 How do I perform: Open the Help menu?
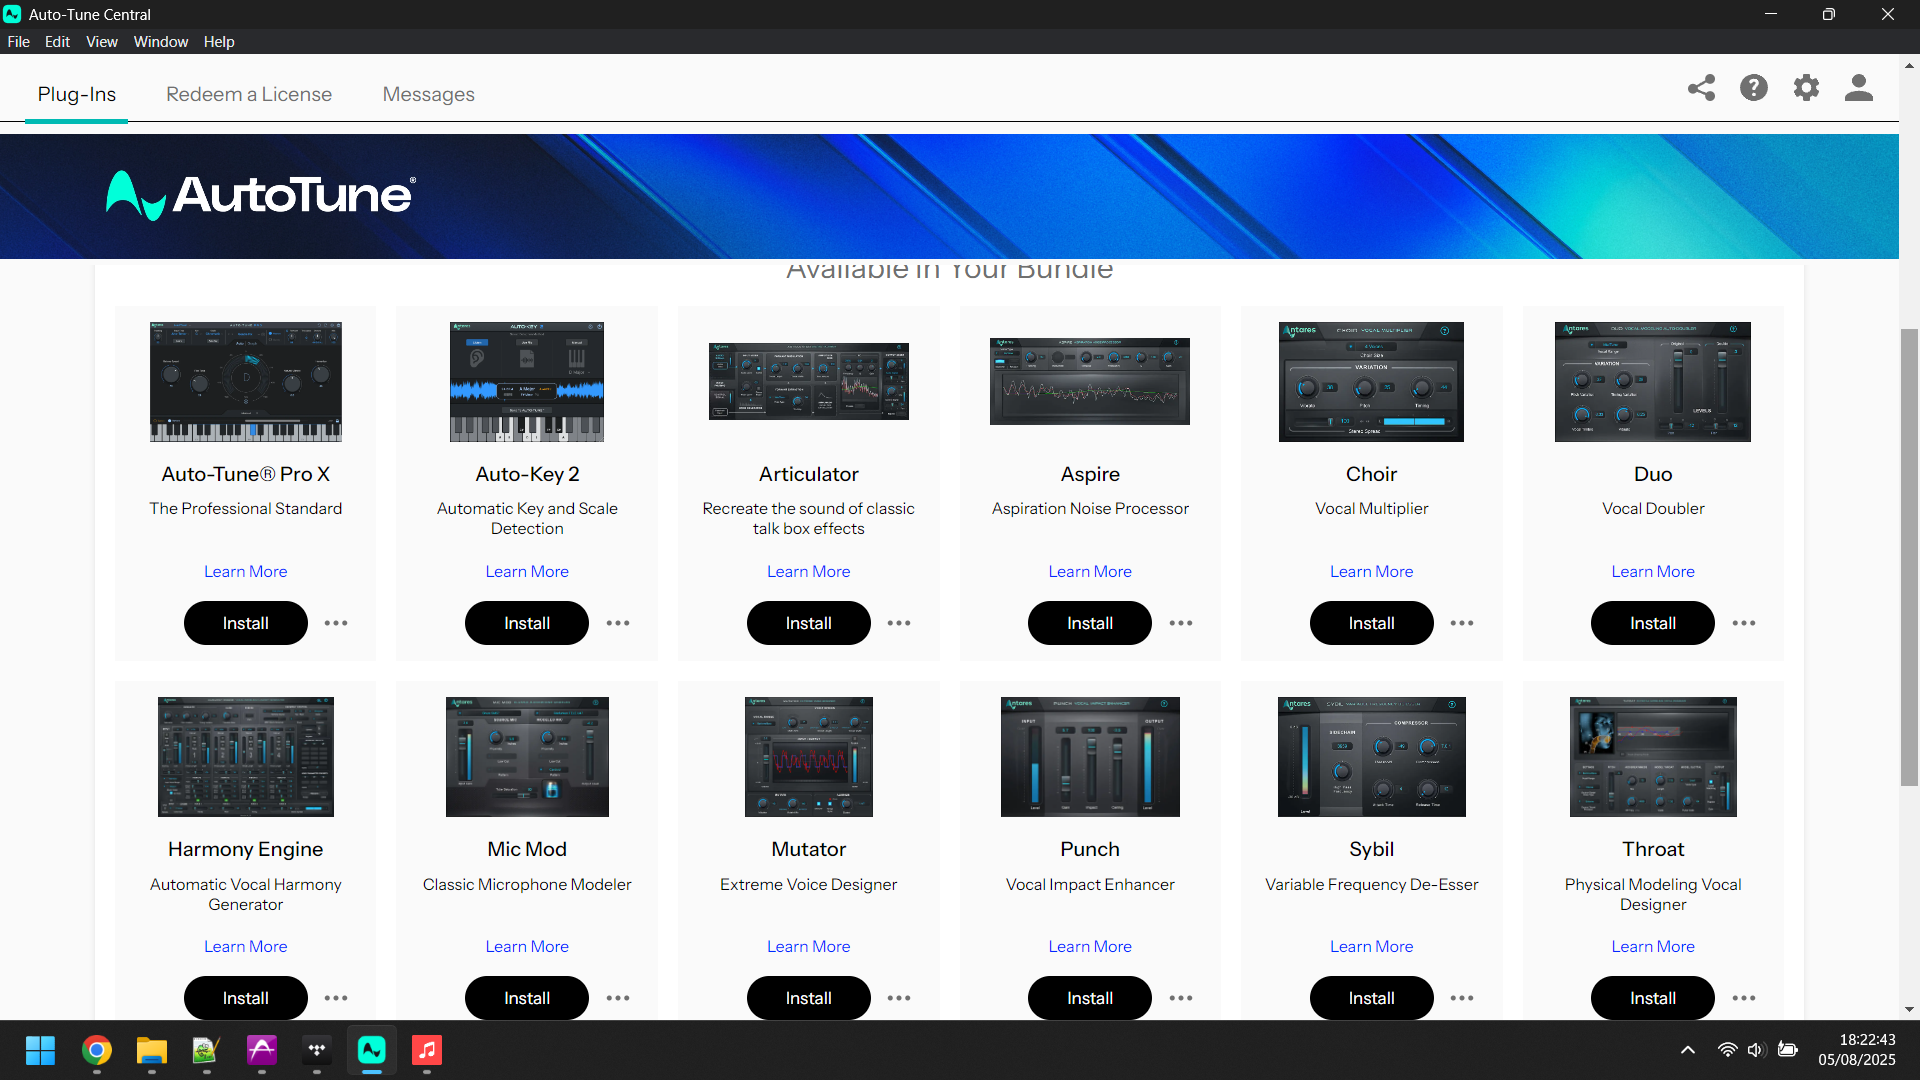(x=219, y=42)
